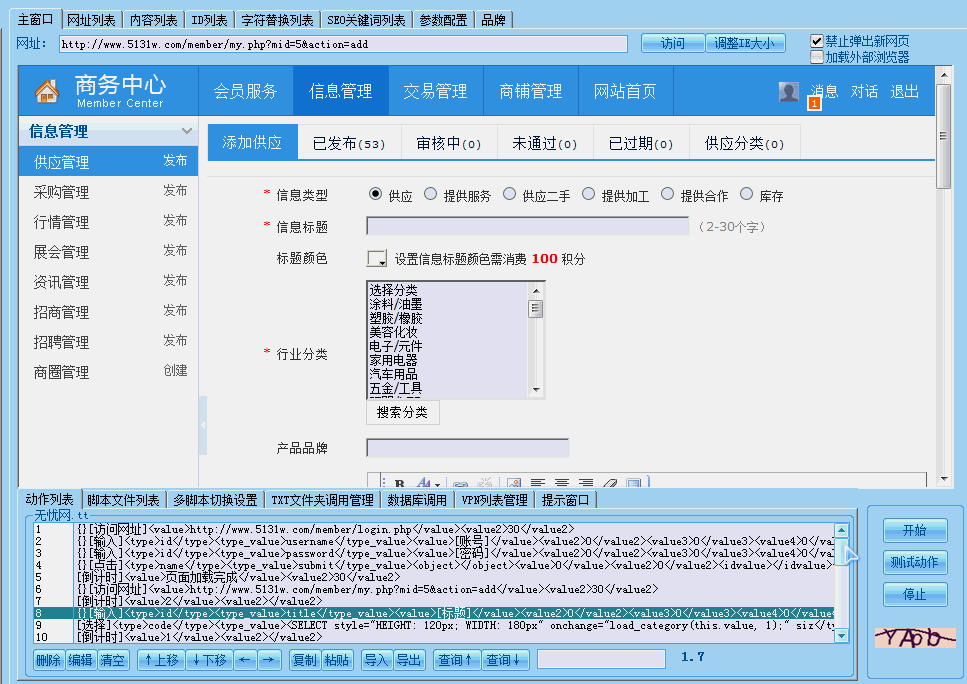
Task: Open the 脚本文件列表 tab
Action: click(123, 500)
